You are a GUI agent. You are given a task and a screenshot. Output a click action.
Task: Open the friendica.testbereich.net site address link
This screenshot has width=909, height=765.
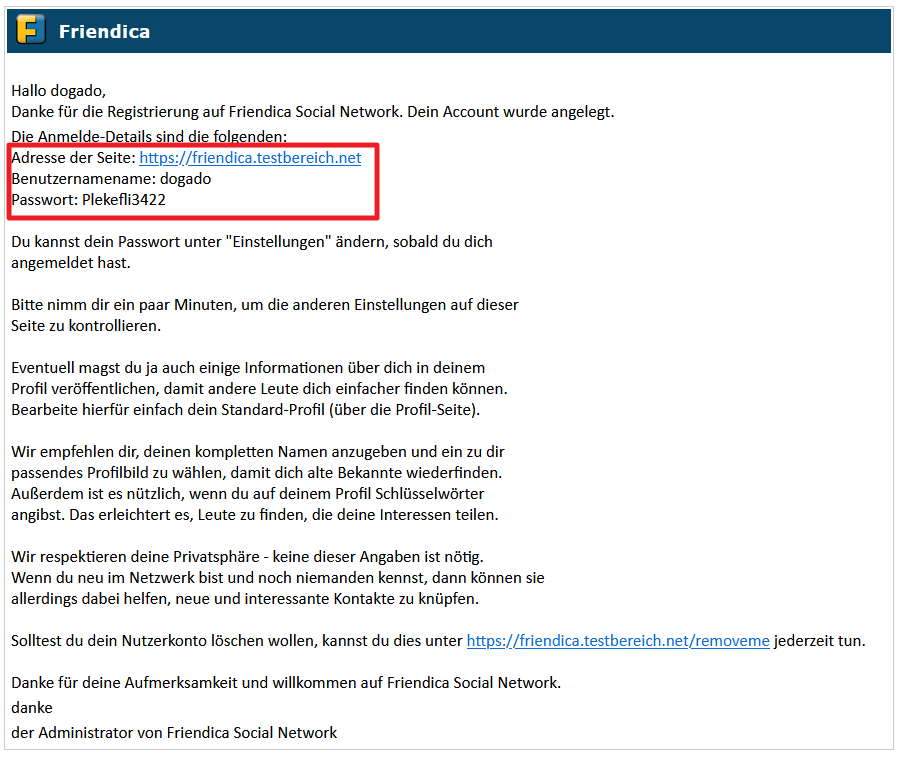tap(250, 158)
